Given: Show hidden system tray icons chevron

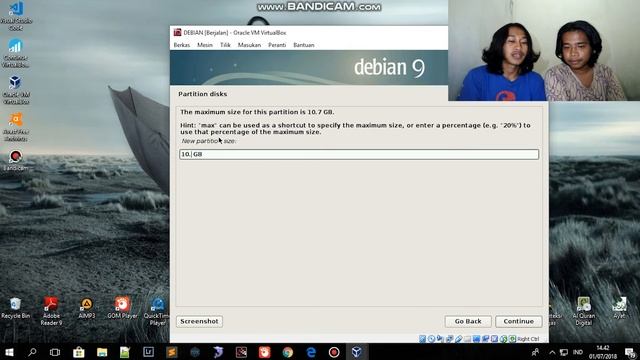Looking at the screenshot, I should point(552,352).
